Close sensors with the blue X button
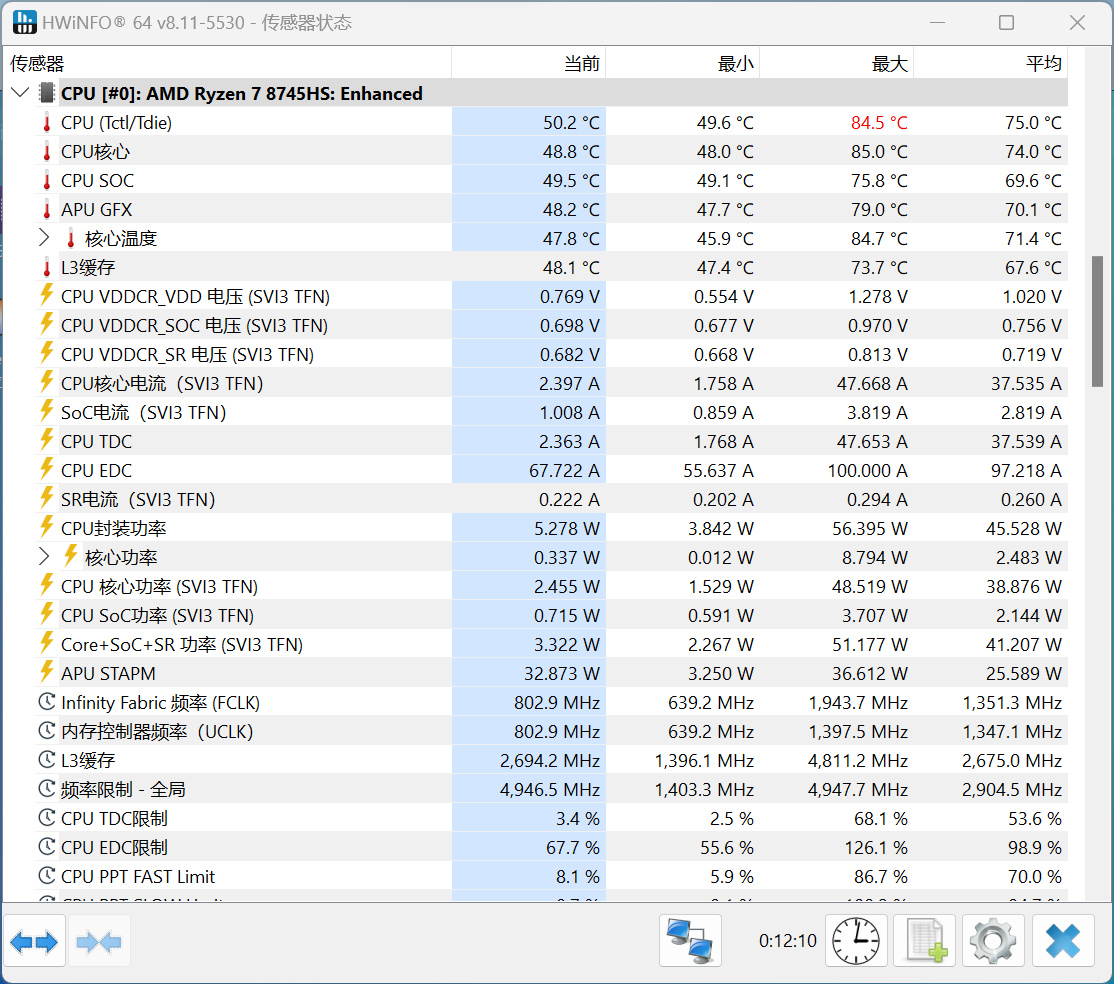 (x=1063, y=941)
